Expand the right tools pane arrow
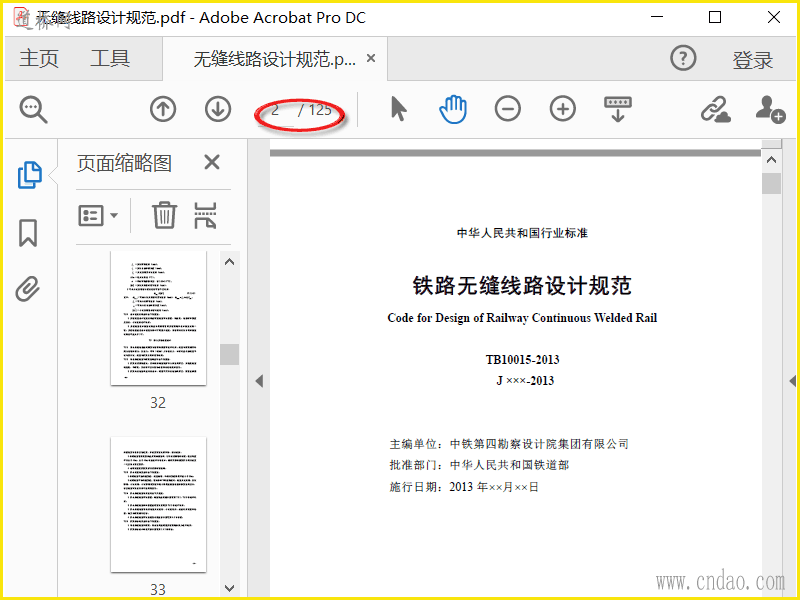The height and width of the screenshot is (600, 800). [792, 381]
